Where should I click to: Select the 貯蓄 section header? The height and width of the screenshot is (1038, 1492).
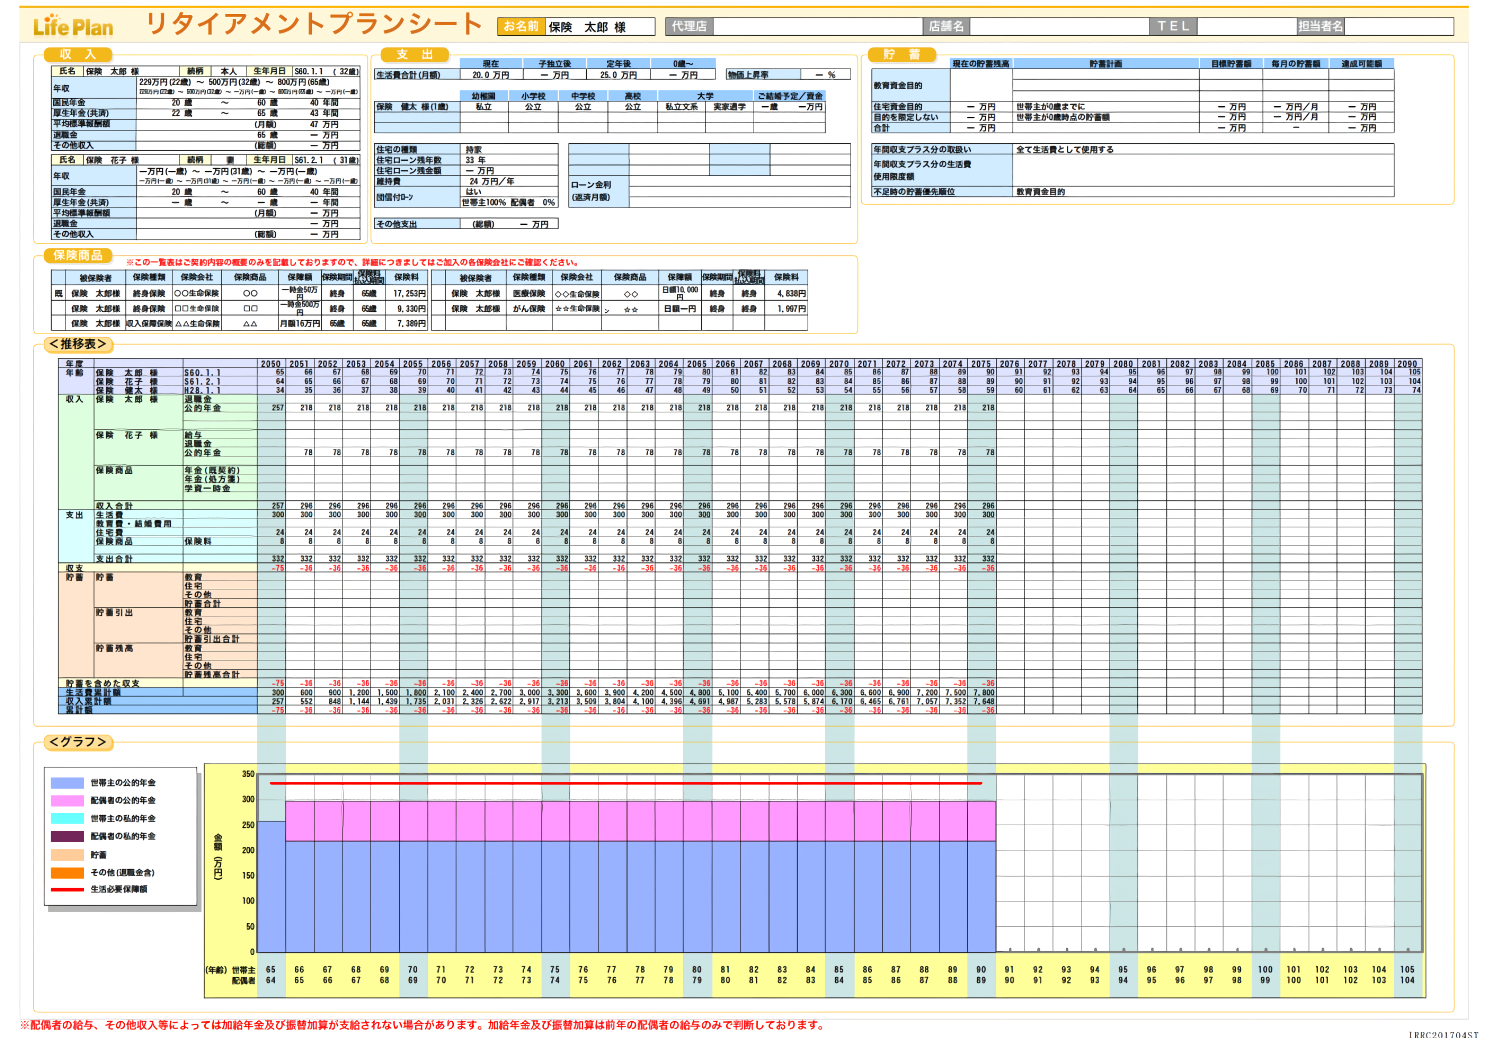(x=901, y=55)
